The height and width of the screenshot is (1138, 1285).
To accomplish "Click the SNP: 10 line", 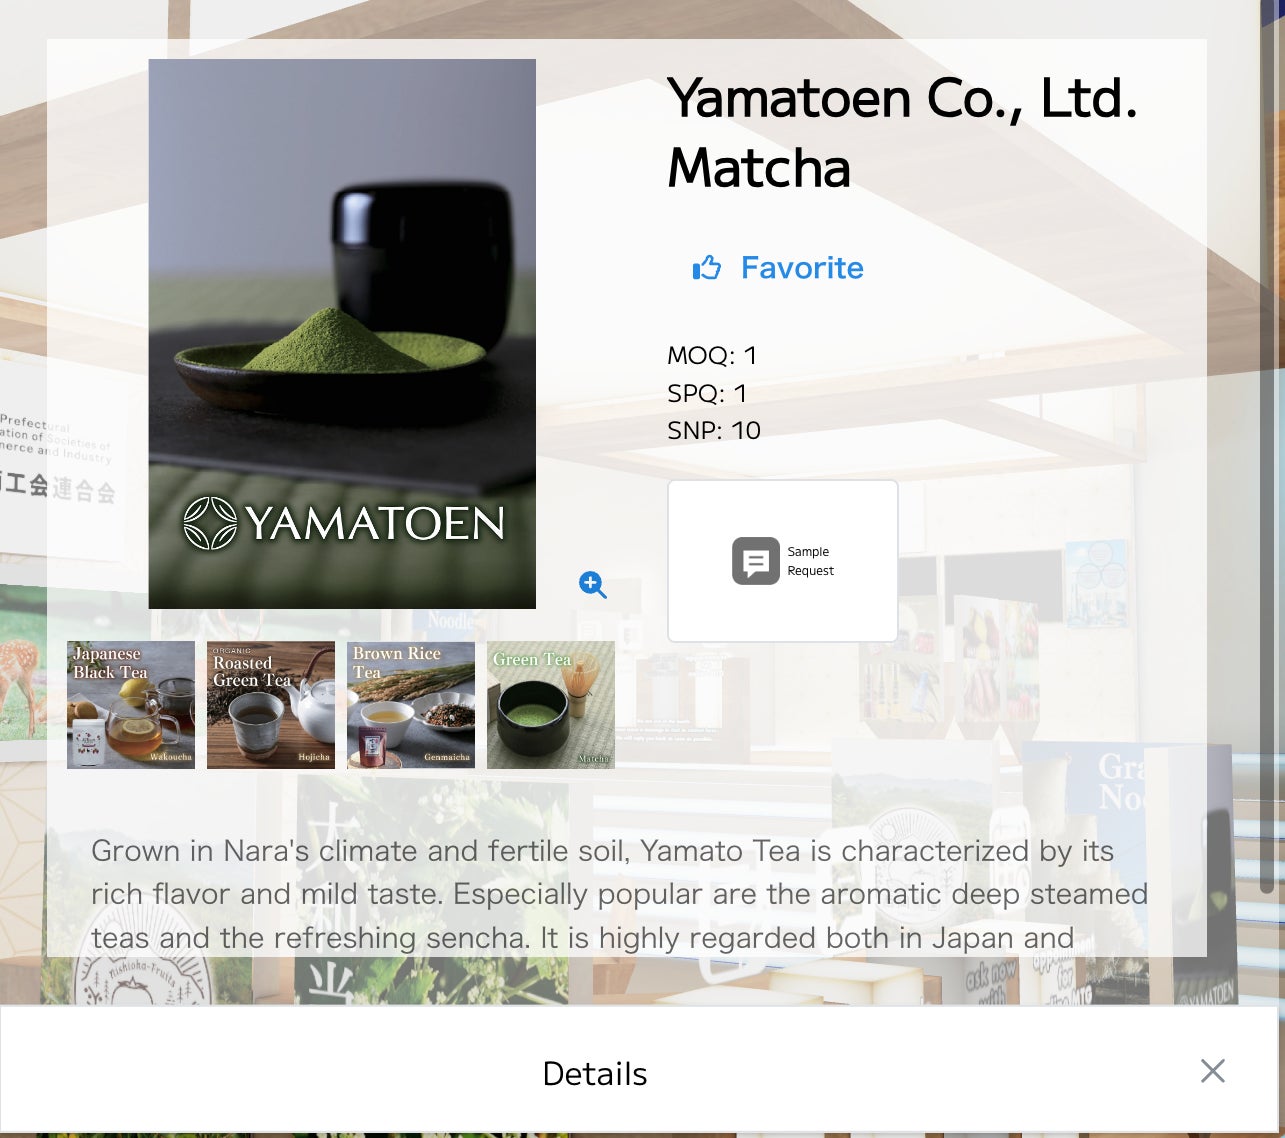I will coord(714,430).
